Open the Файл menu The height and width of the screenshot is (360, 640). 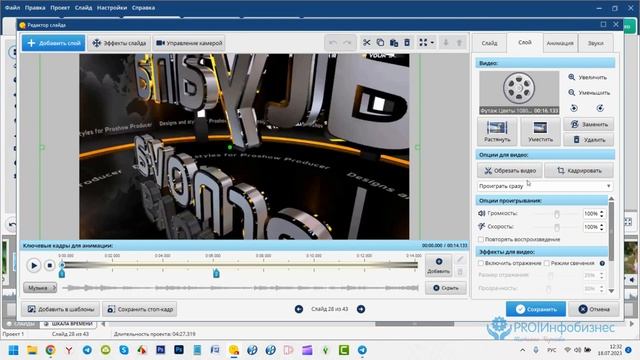click(x=12, y=8)
